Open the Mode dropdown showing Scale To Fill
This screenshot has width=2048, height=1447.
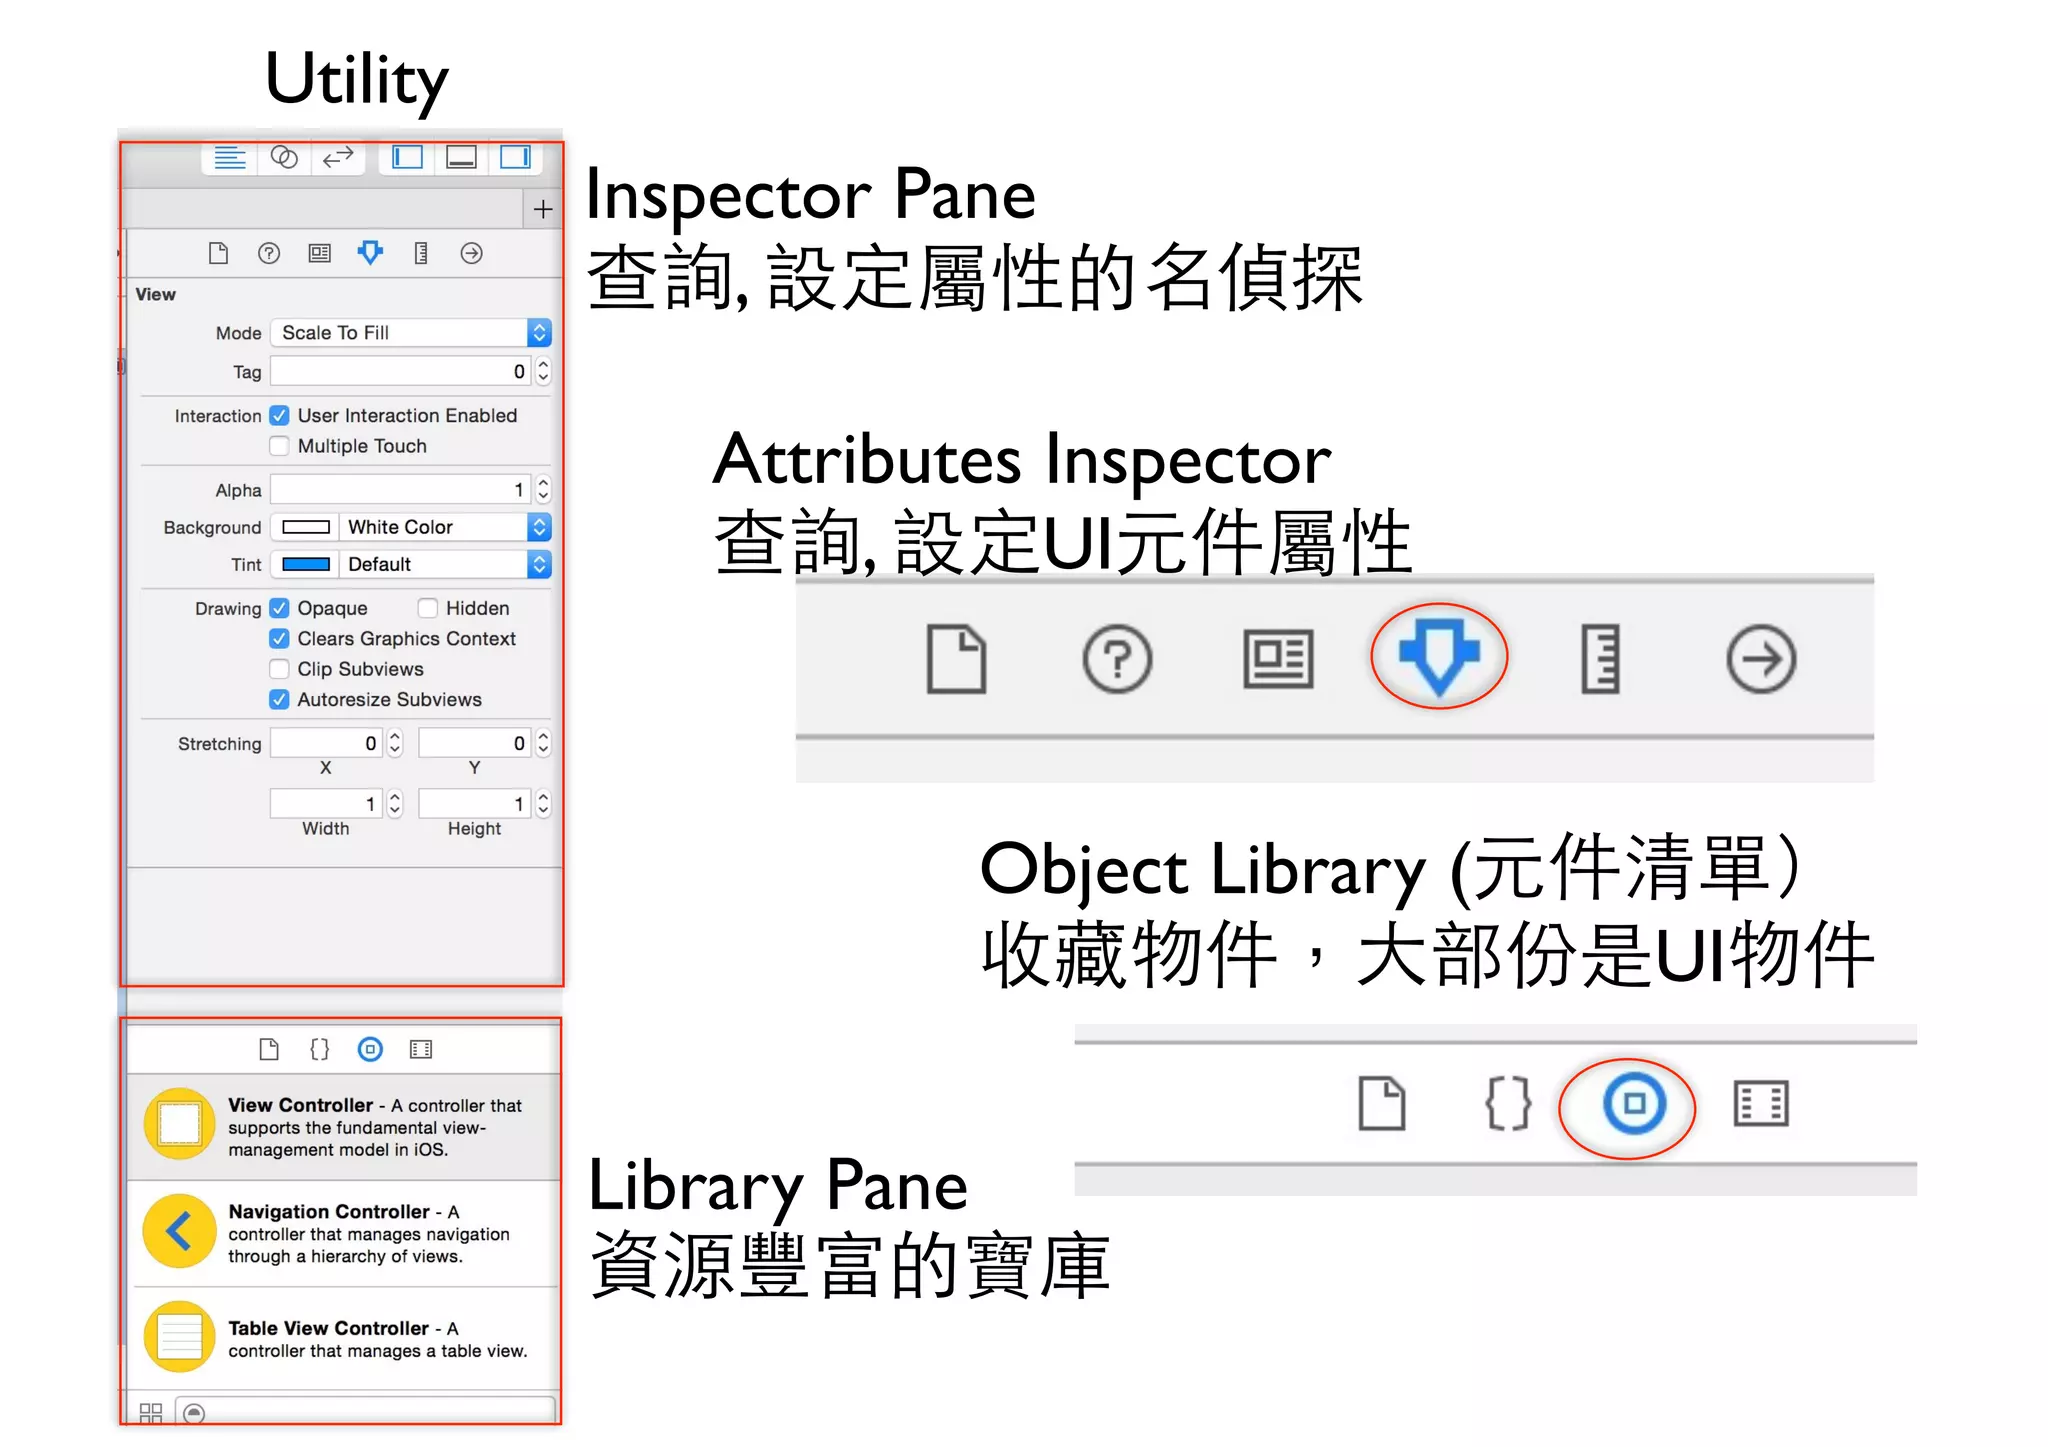[411, 333]
